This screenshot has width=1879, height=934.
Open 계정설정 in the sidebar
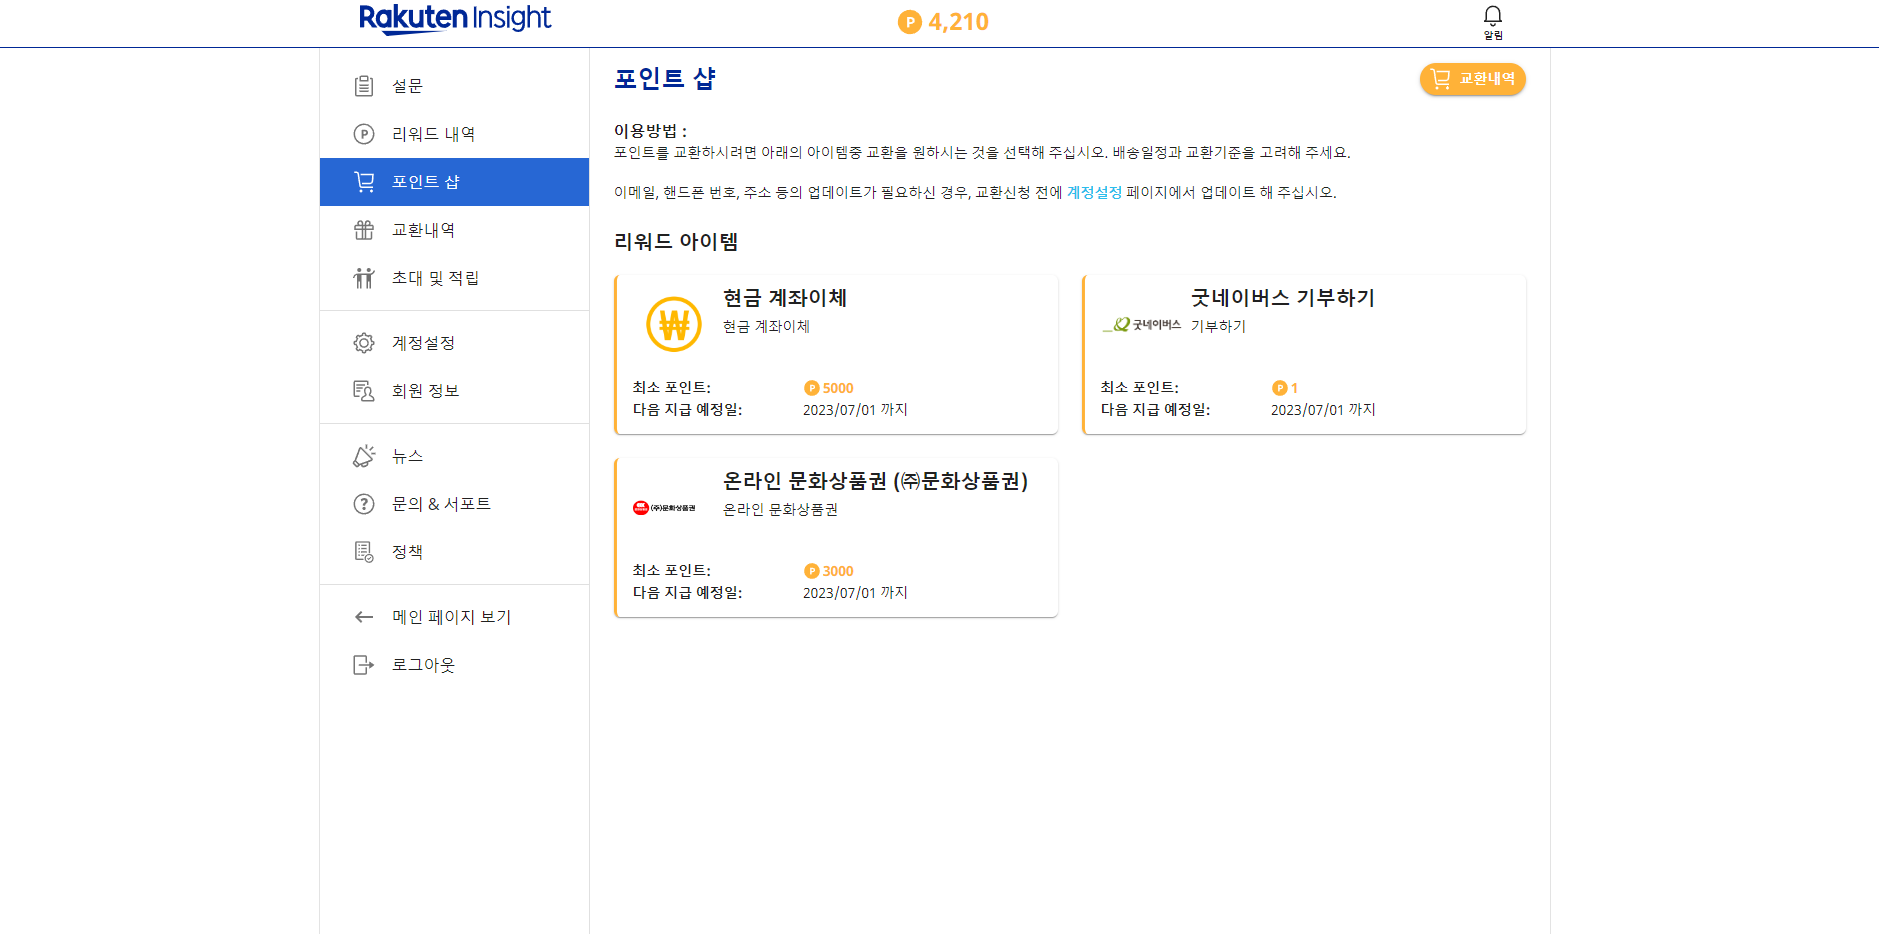[454, 343]
